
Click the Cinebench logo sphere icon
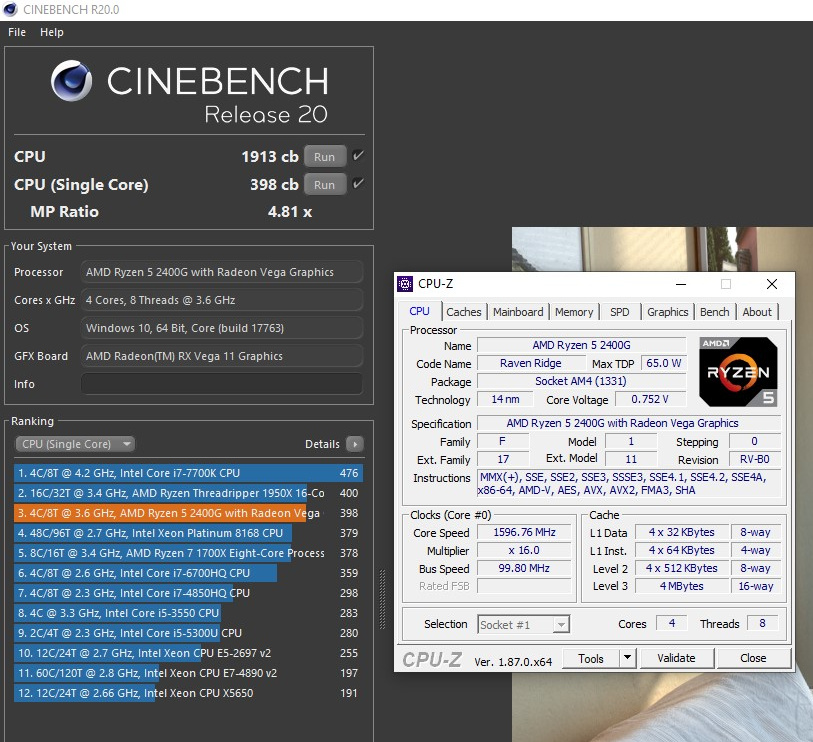tap(72, 80)
